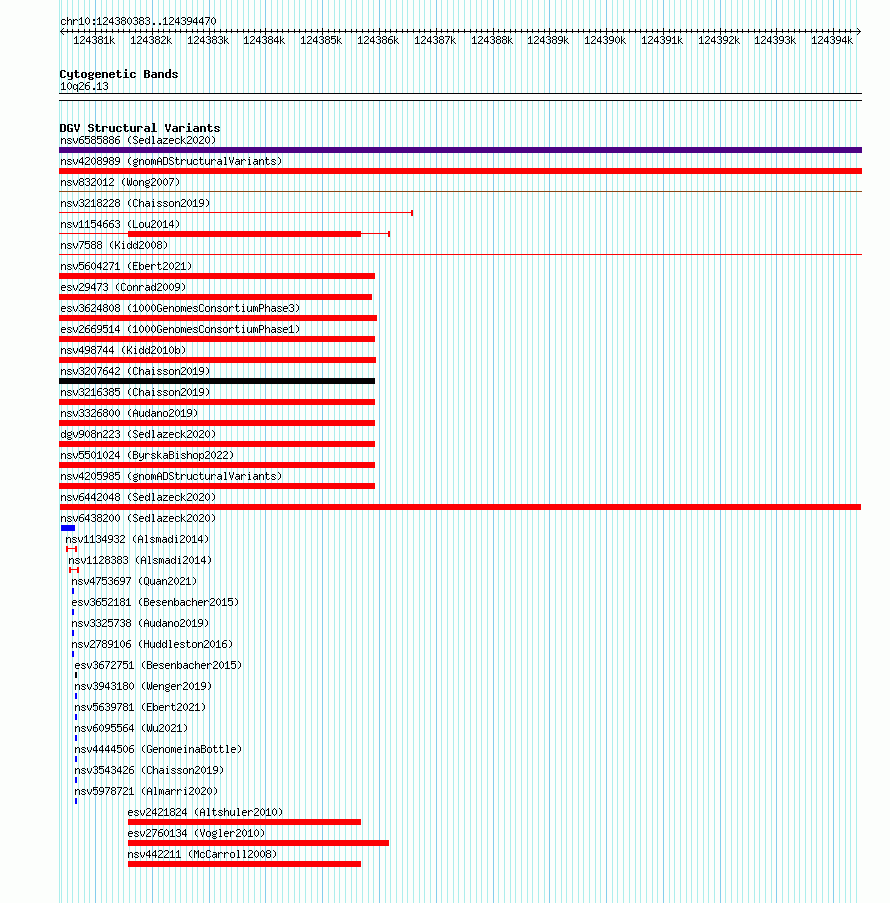
Task: Click nsv3543426 (Chaisson2019) label
Action: (149, 771)
